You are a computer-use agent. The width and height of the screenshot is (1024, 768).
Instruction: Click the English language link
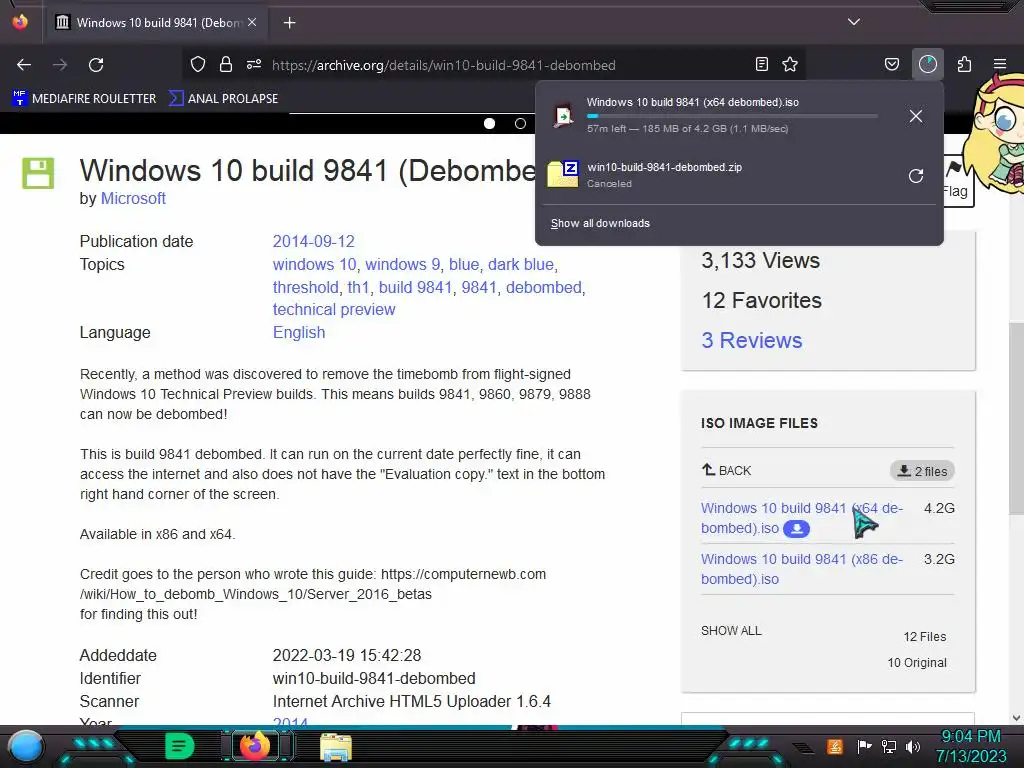pos(298,332)
